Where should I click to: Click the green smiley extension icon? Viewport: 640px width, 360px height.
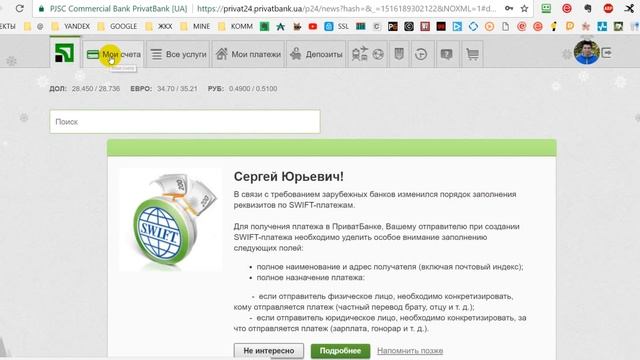point(546,9)
